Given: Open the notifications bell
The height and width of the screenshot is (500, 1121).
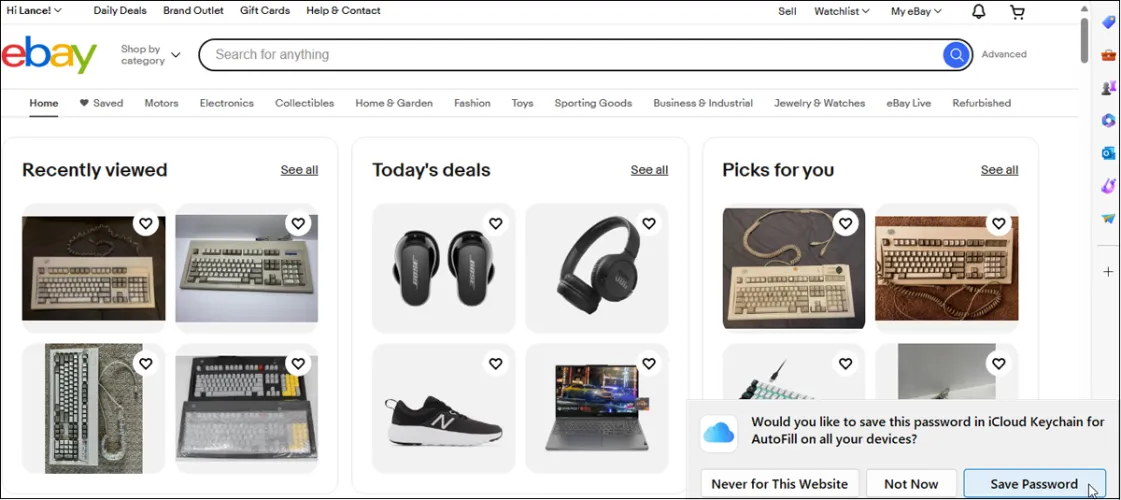Looking at the screenshot, I should tap(978, 11).
